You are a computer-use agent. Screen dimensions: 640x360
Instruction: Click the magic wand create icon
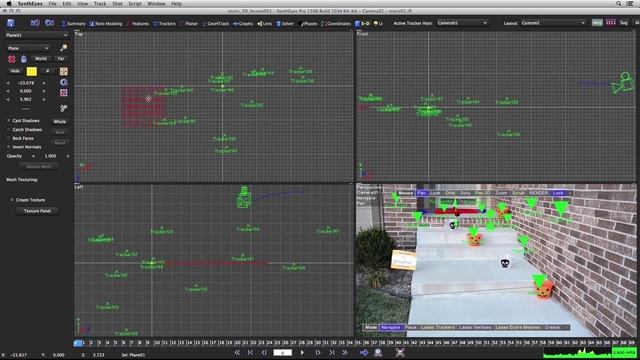point(63,48)
